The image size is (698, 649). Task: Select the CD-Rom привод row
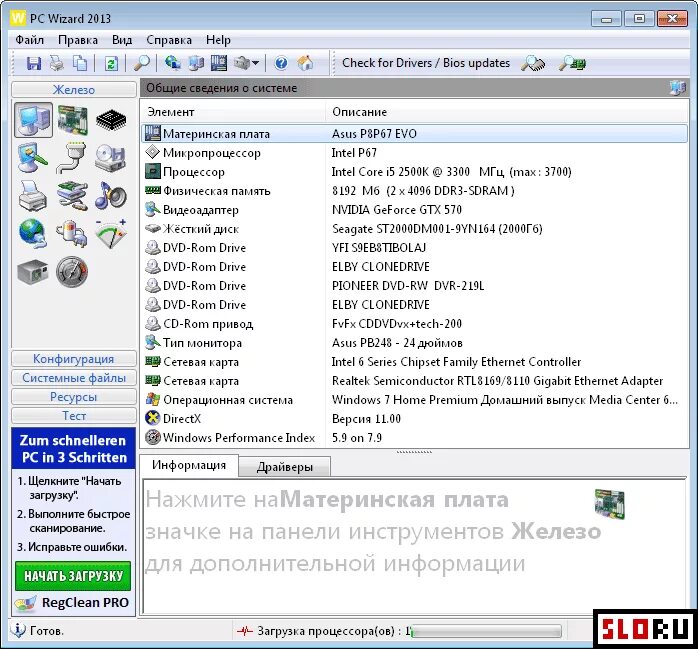coord(414,324)
